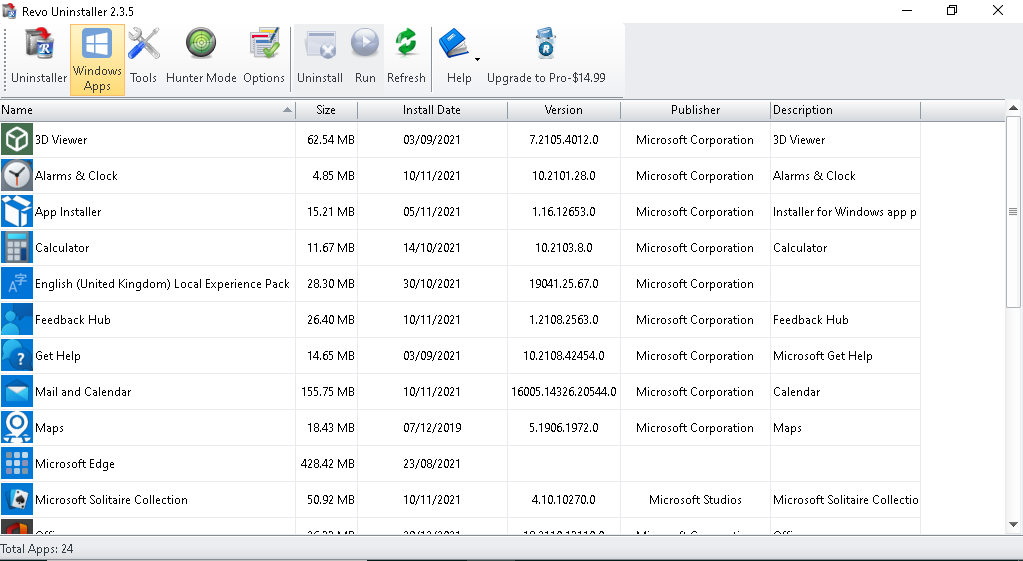Click Upgrade to Pro-$14.99
1023x561 pixels.
pyautogui.click(x=546, y=60)
